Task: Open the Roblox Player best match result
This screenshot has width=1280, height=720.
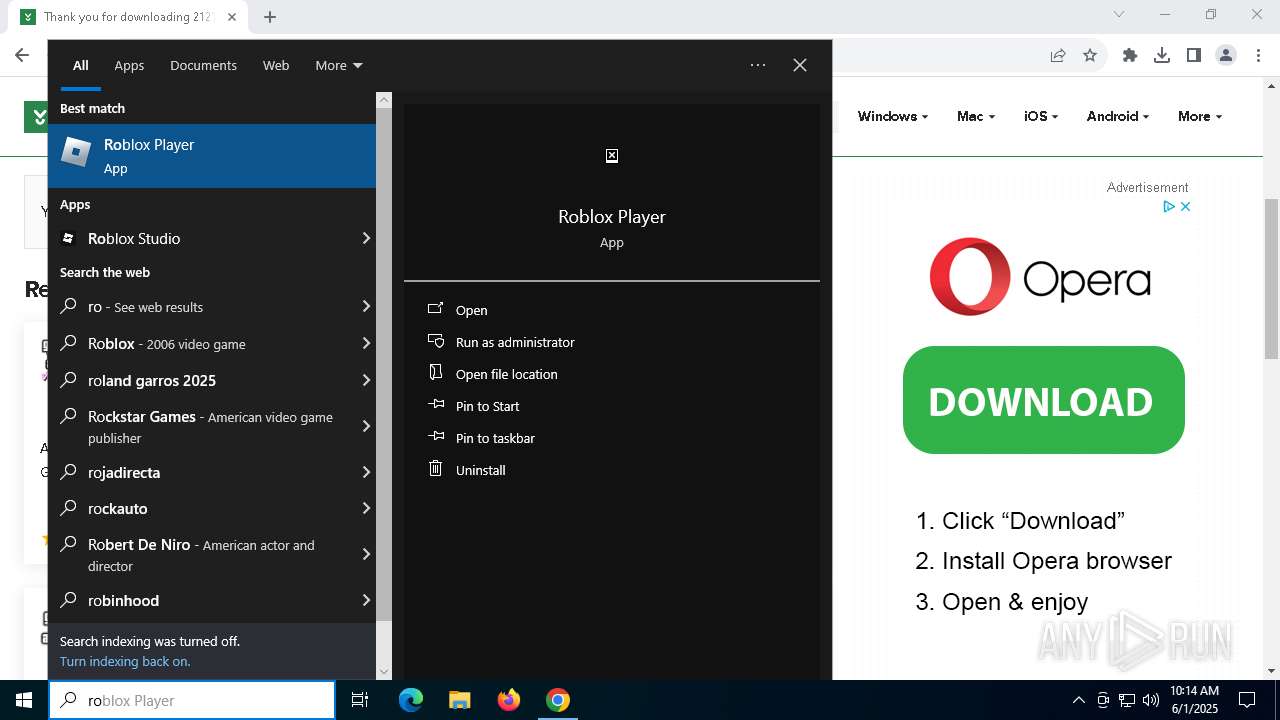Action: pyautogui.click(x=212, y=156)
